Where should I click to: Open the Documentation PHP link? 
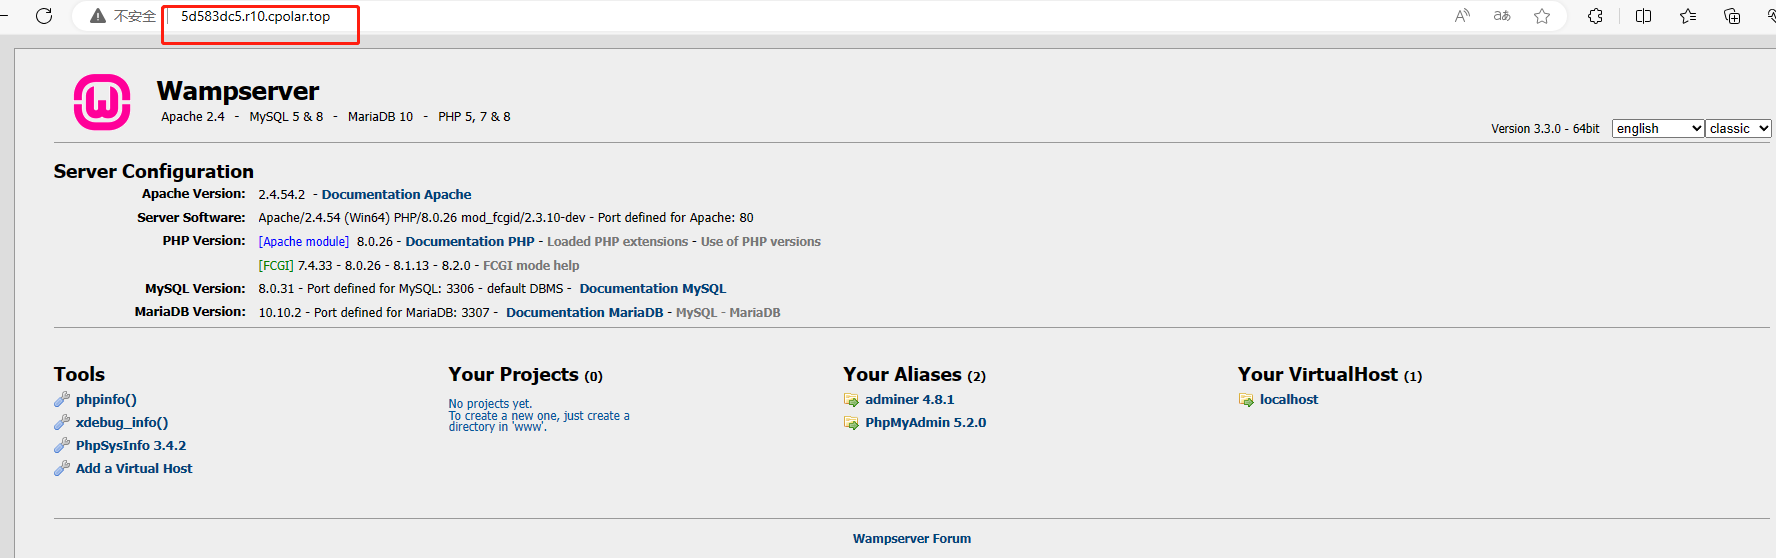click(x=470, y=241)
